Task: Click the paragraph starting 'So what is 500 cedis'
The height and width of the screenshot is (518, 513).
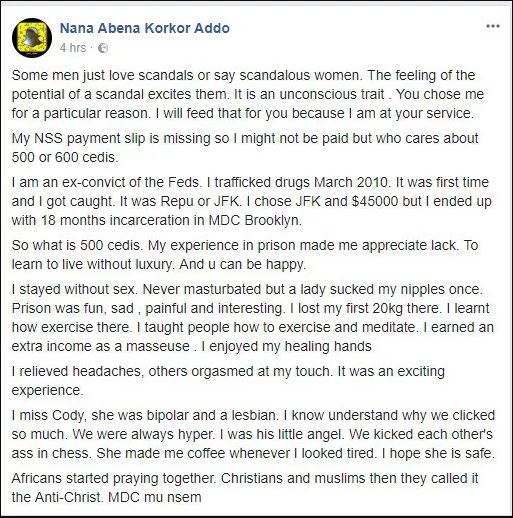Action: click(245, 255)
